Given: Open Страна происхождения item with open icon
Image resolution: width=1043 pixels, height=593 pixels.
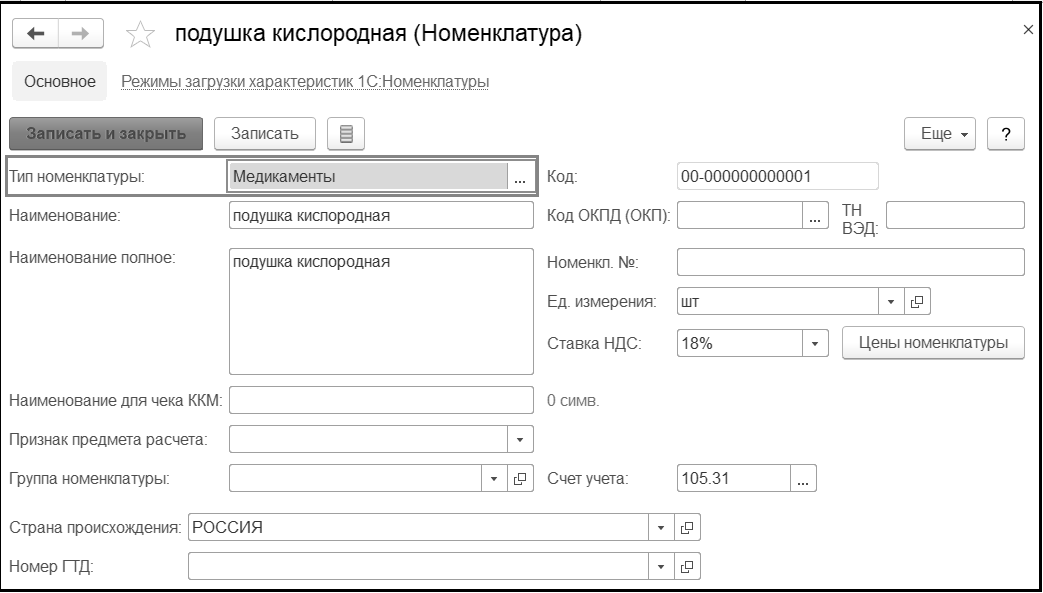Looking at the screenshot, I should (687, 527).
